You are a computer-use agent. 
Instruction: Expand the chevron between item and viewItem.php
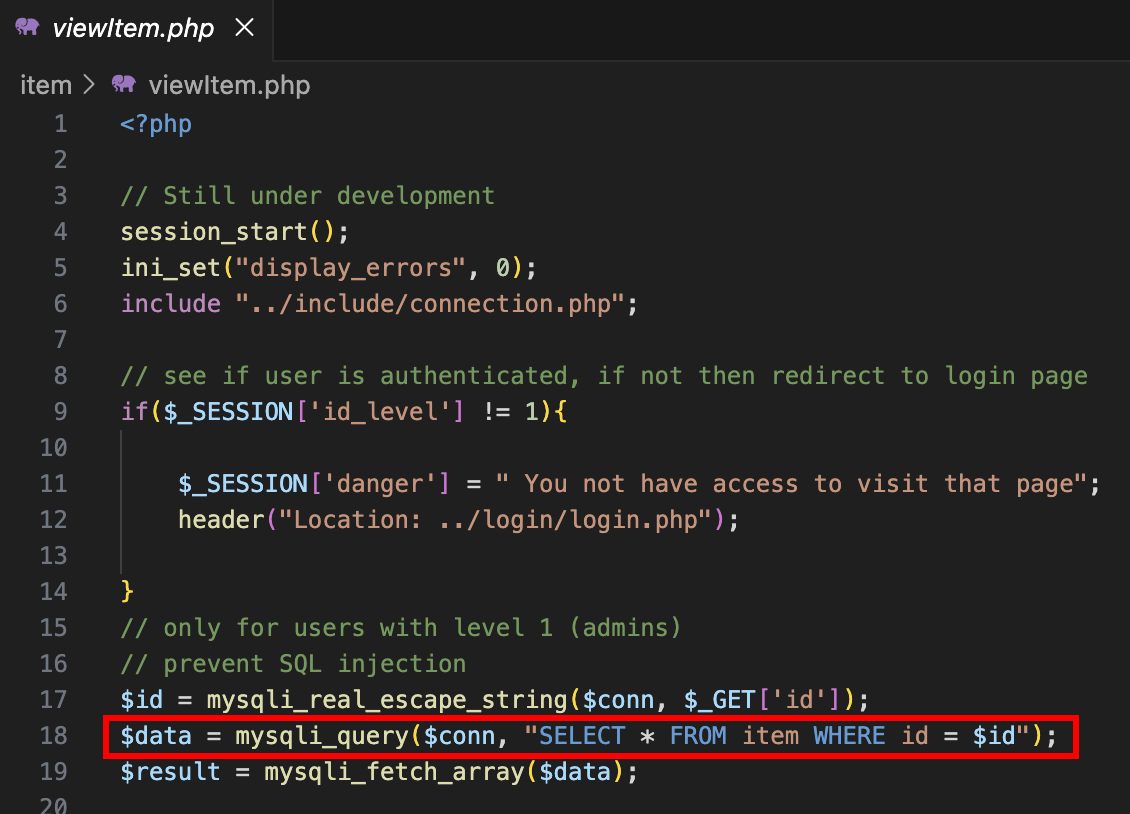click(x=89, y=84)
